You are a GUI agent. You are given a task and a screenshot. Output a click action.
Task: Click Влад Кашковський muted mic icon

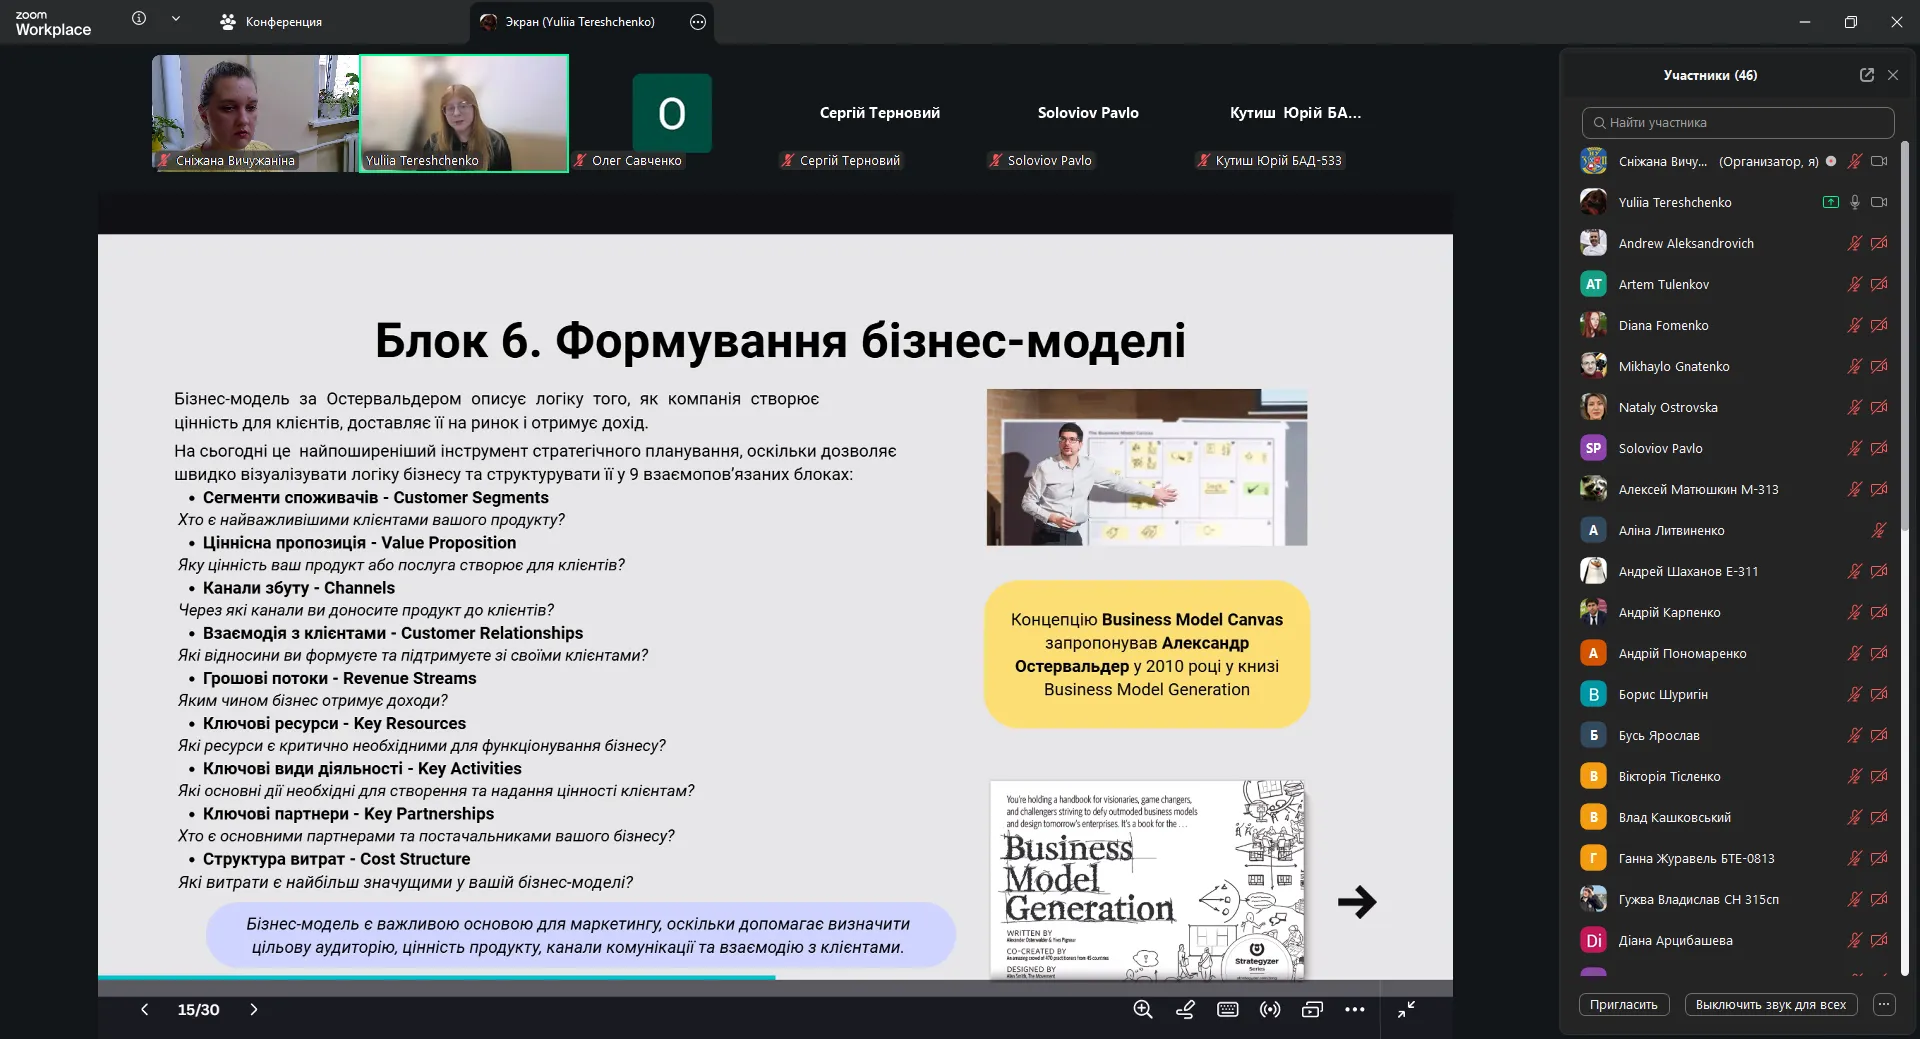(1854, 817)
